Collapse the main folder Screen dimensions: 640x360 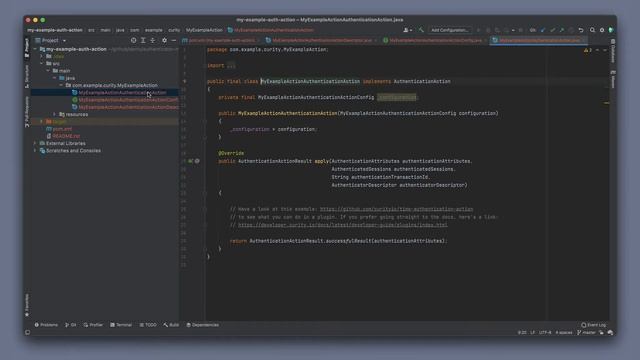(x=48, y=71)
